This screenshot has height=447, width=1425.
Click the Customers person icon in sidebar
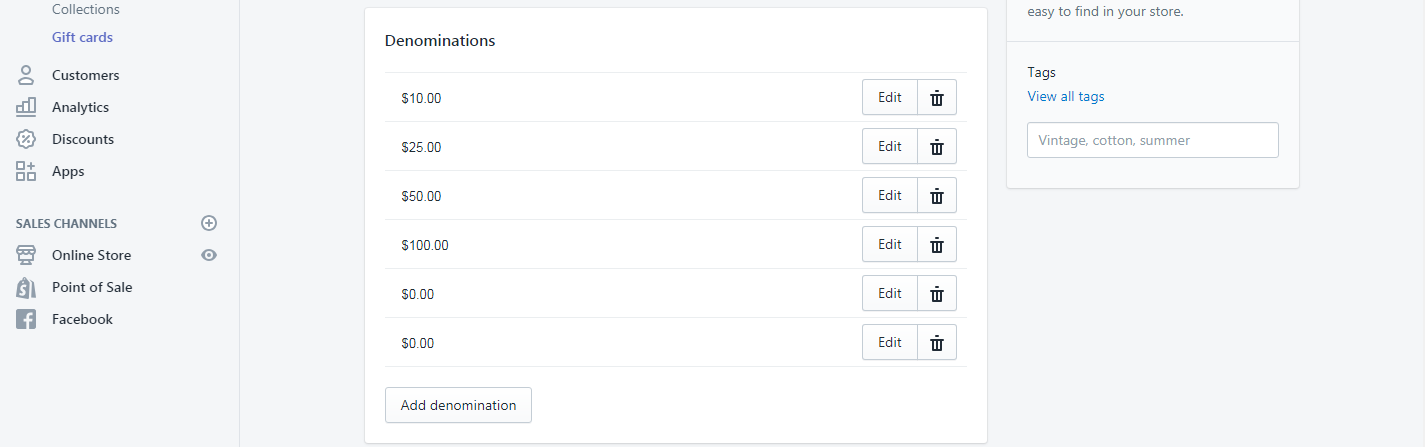coord(26,75)
